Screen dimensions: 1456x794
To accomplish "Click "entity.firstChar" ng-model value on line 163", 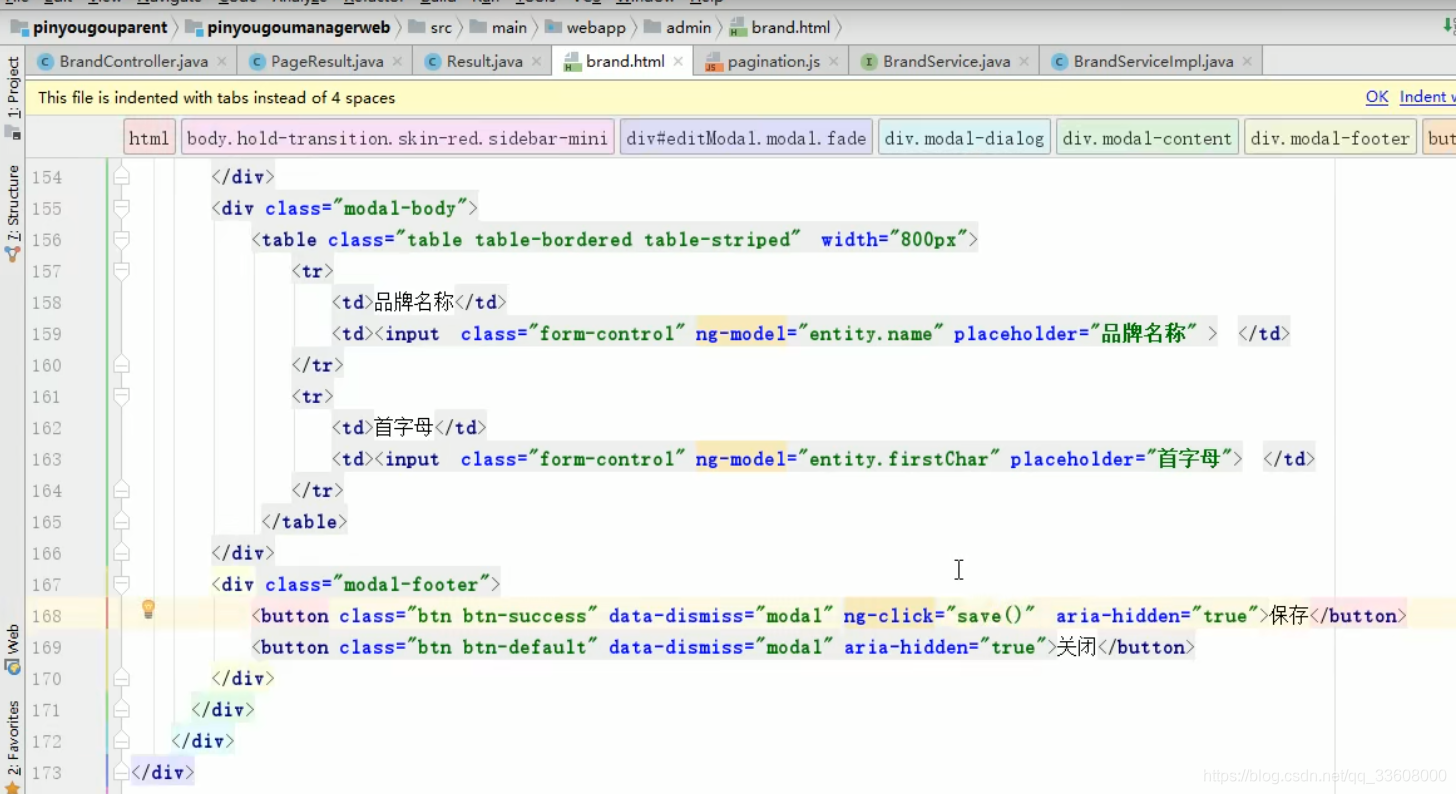I will (x=899, y=459).
